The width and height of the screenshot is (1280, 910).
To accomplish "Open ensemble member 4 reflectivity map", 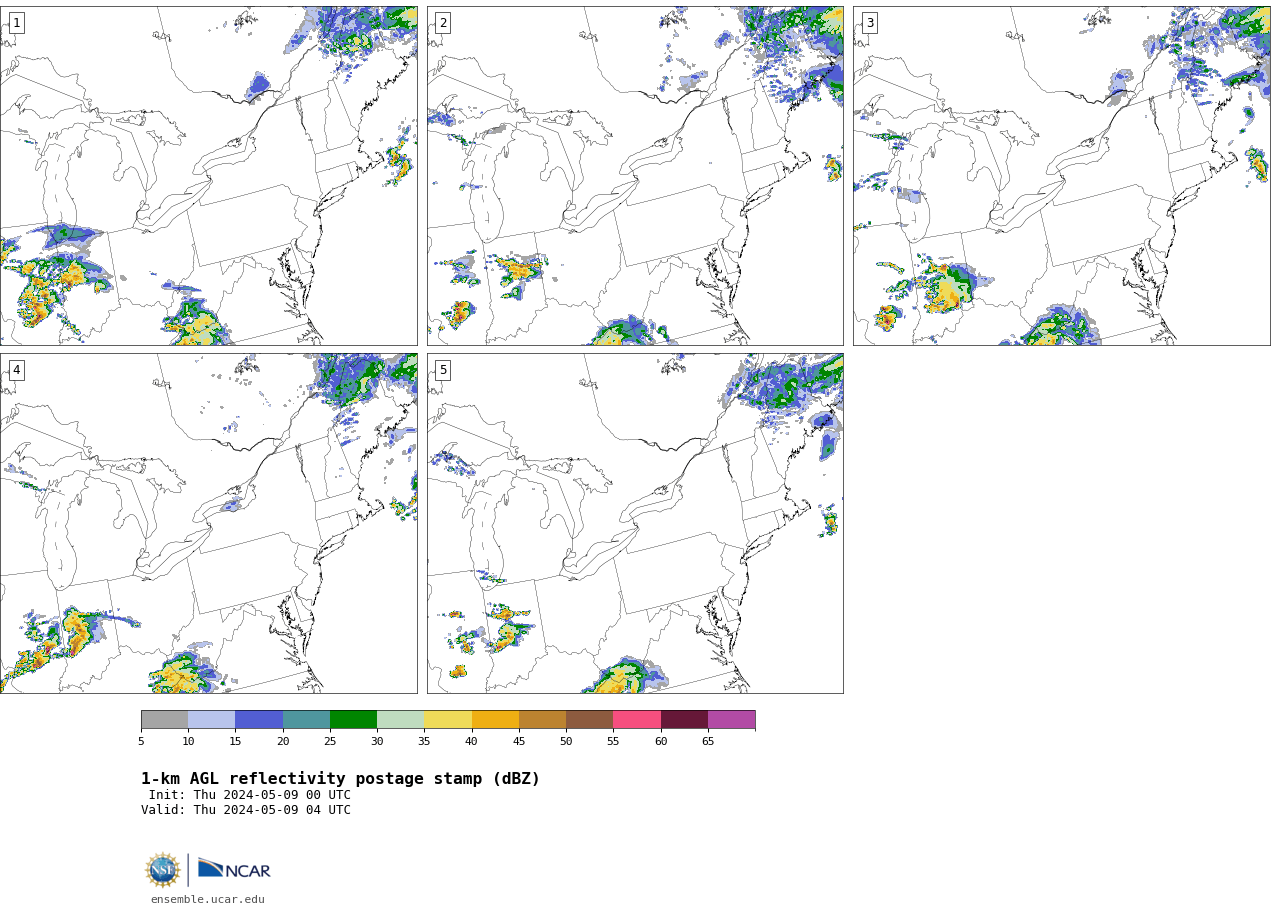I will tap(209, 523).
